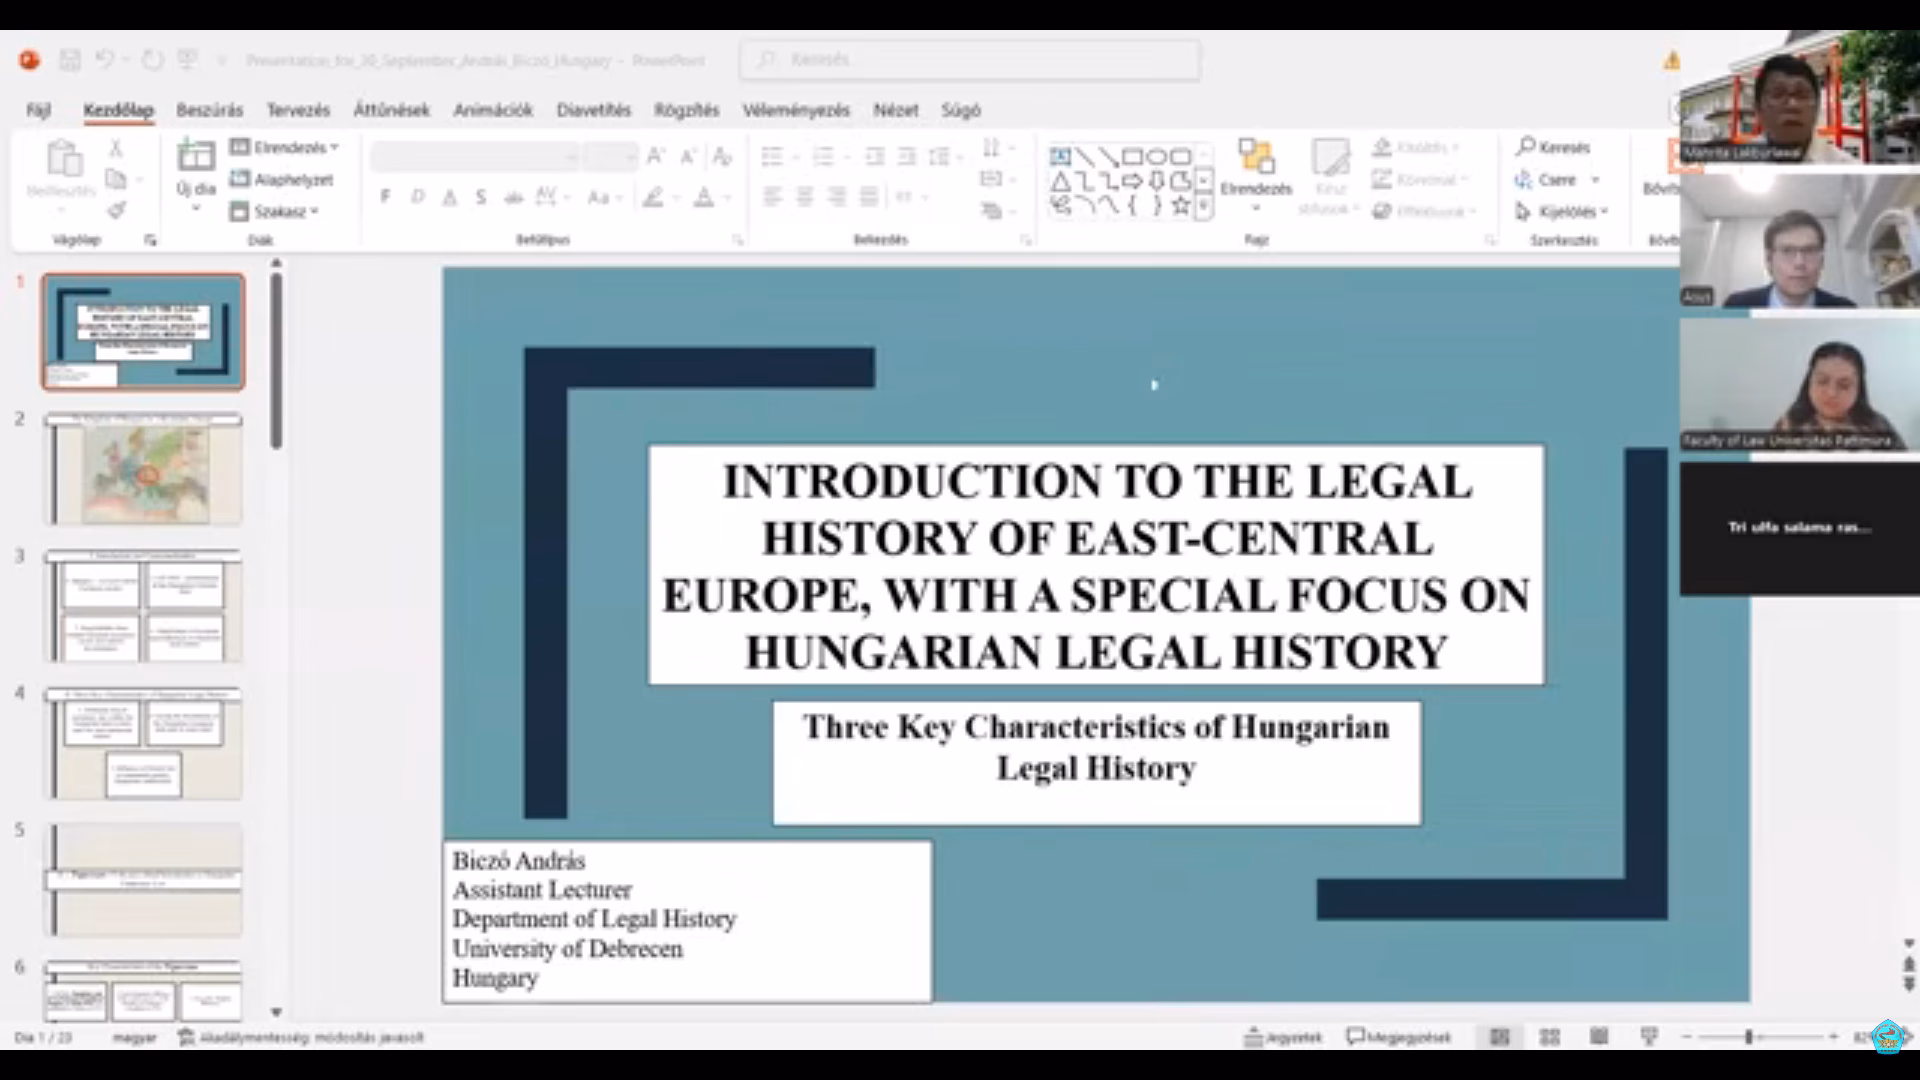Click the Megjegyzések comments button
The image size is (1920, 1080).
click(x=1398, y=1037)
